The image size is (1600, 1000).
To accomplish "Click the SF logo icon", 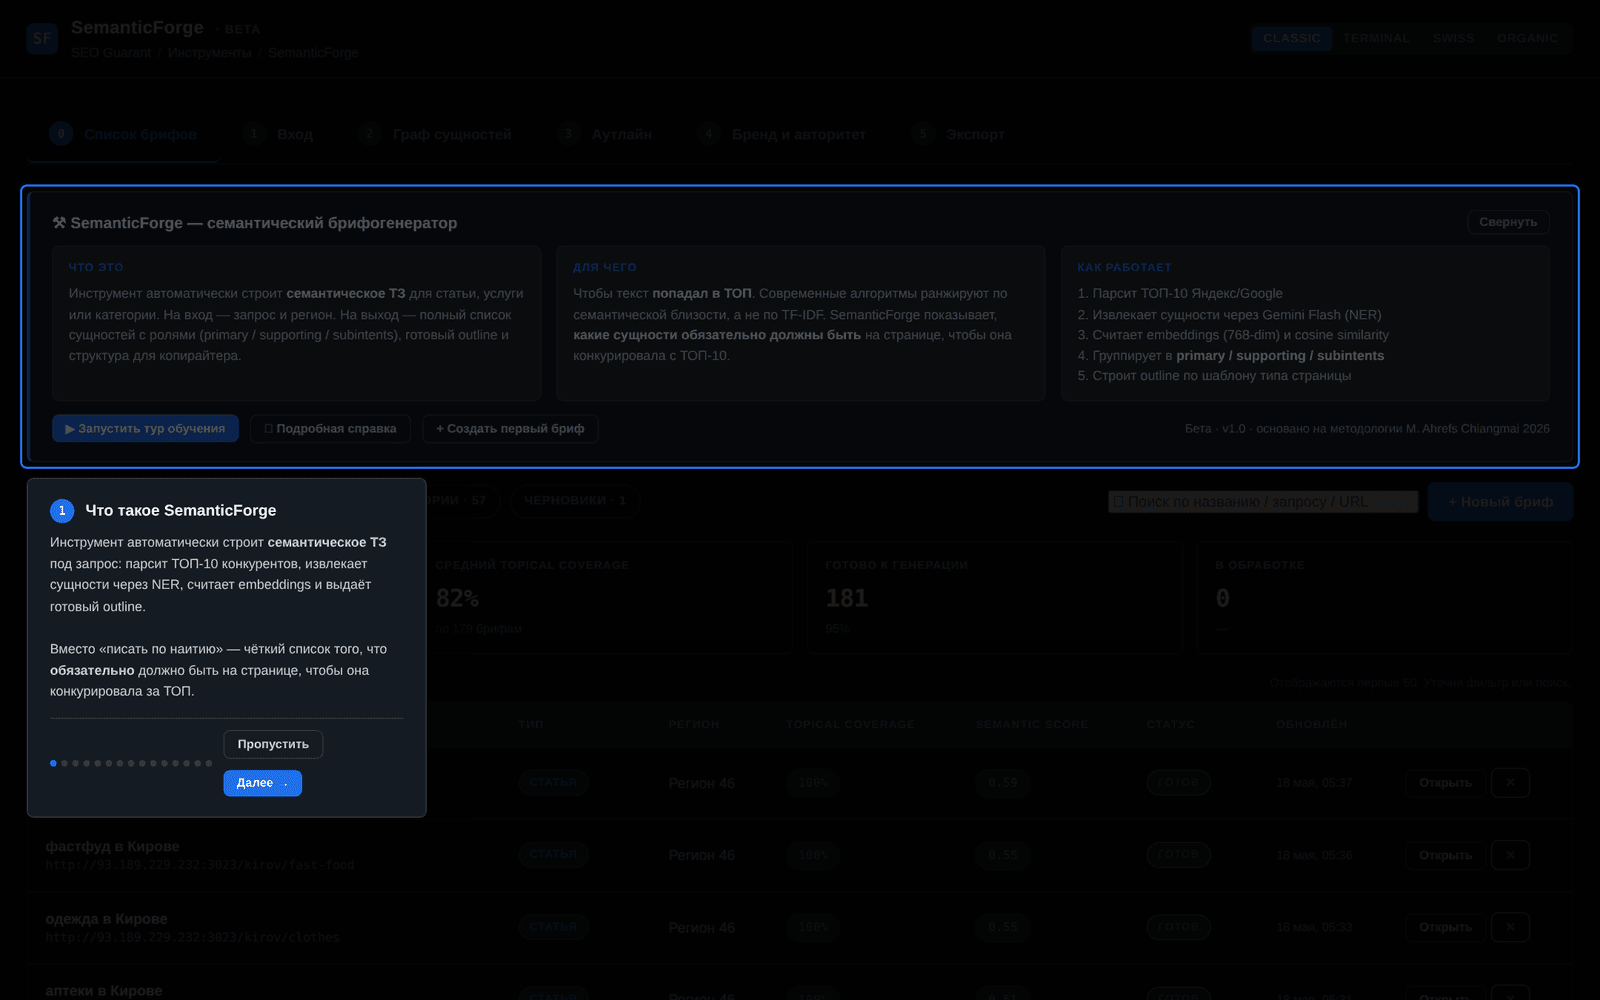I will tap(42, 39).
